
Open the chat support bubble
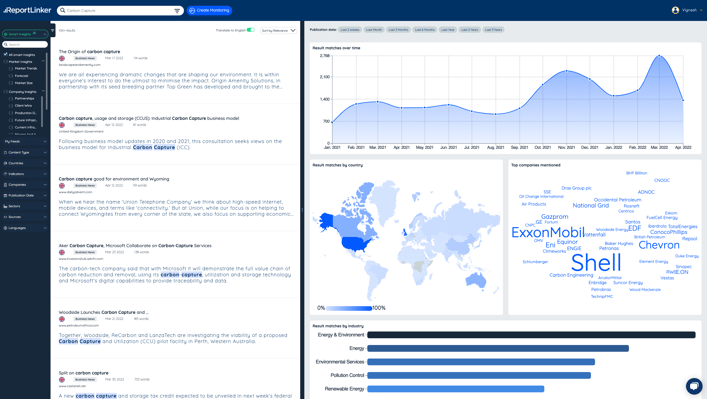(x=694, y=386)
